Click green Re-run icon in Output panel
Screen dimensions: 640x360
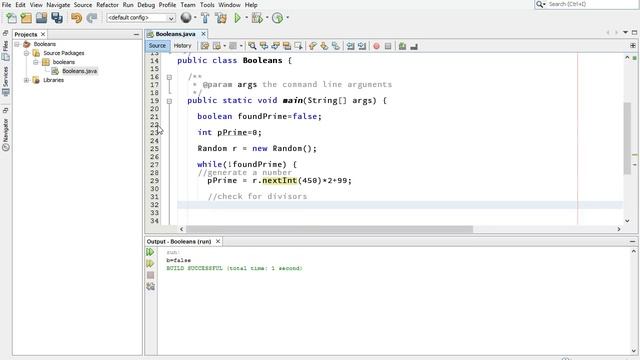[x=150, y=252]
